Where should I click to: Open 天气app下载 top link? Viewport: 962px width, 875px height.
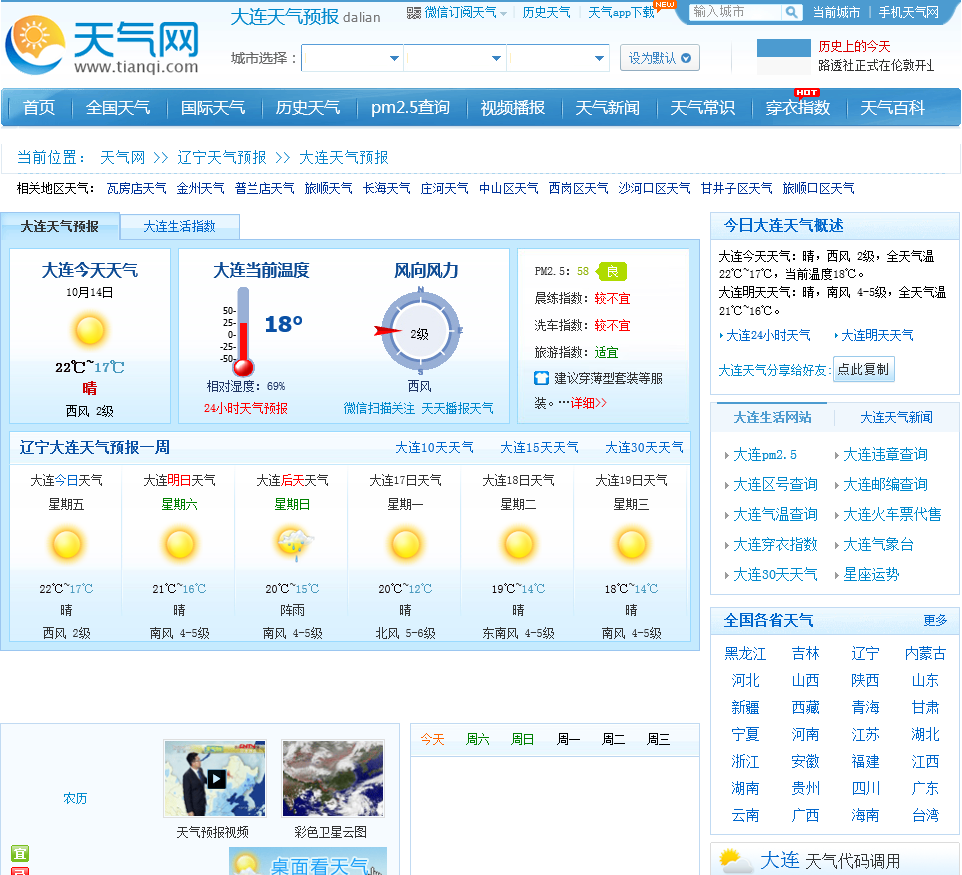[x=621, y=12]
